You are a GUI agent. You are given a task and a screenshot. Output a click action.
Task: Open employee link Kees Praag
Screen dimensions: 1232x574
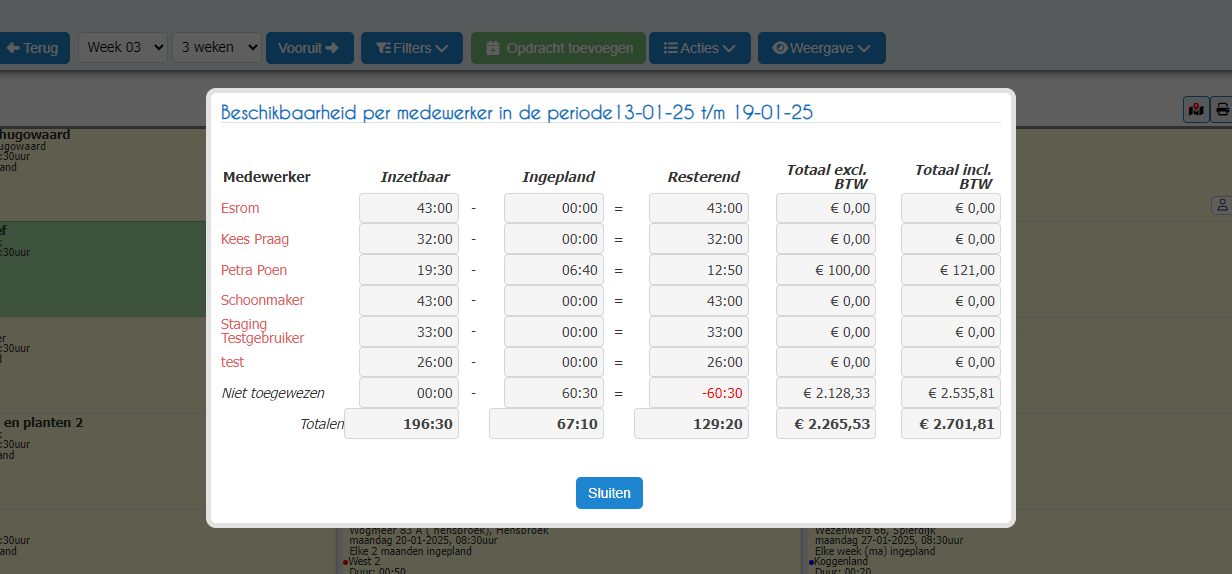coord(254,239)
